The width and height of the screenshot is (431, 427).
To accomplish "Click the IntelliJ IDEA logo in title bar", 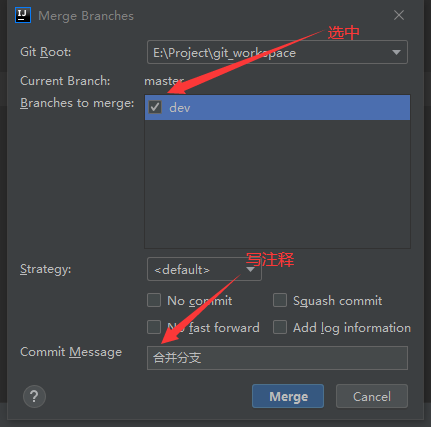I will click(23, 15).
